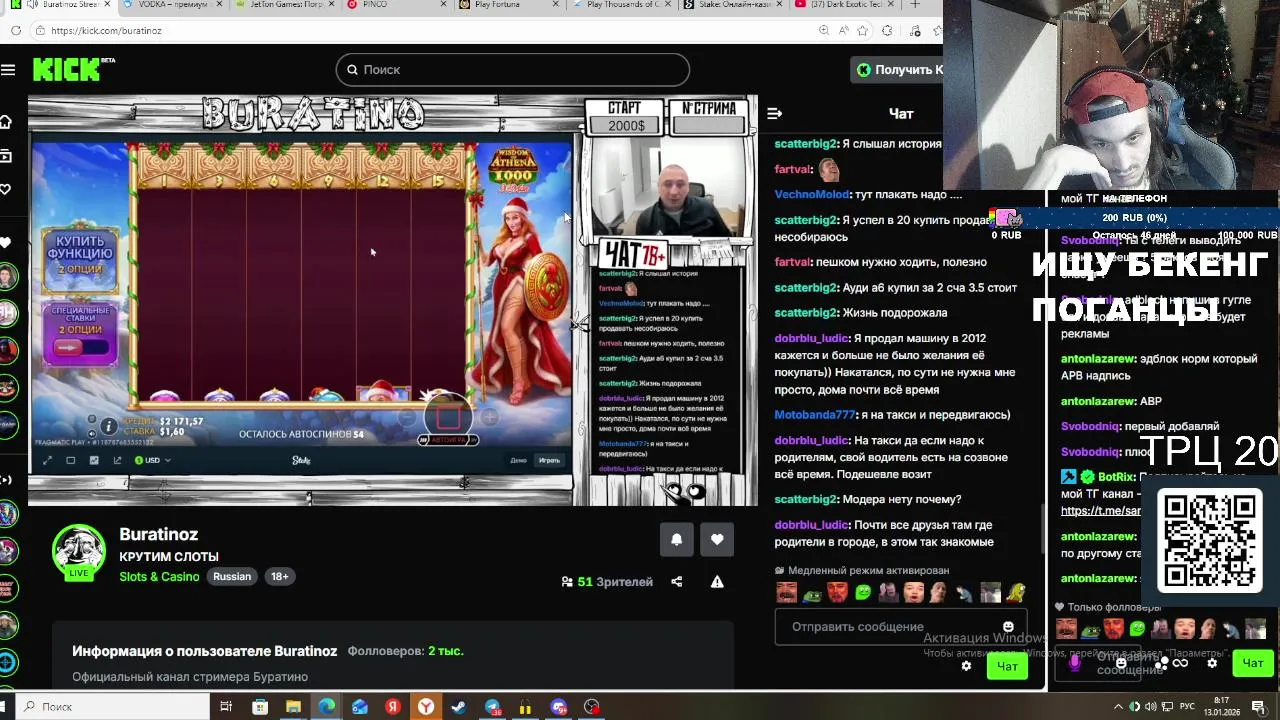1280x720 pixels.
Task: Open the sidebar home icon
Action: [6, 122]
